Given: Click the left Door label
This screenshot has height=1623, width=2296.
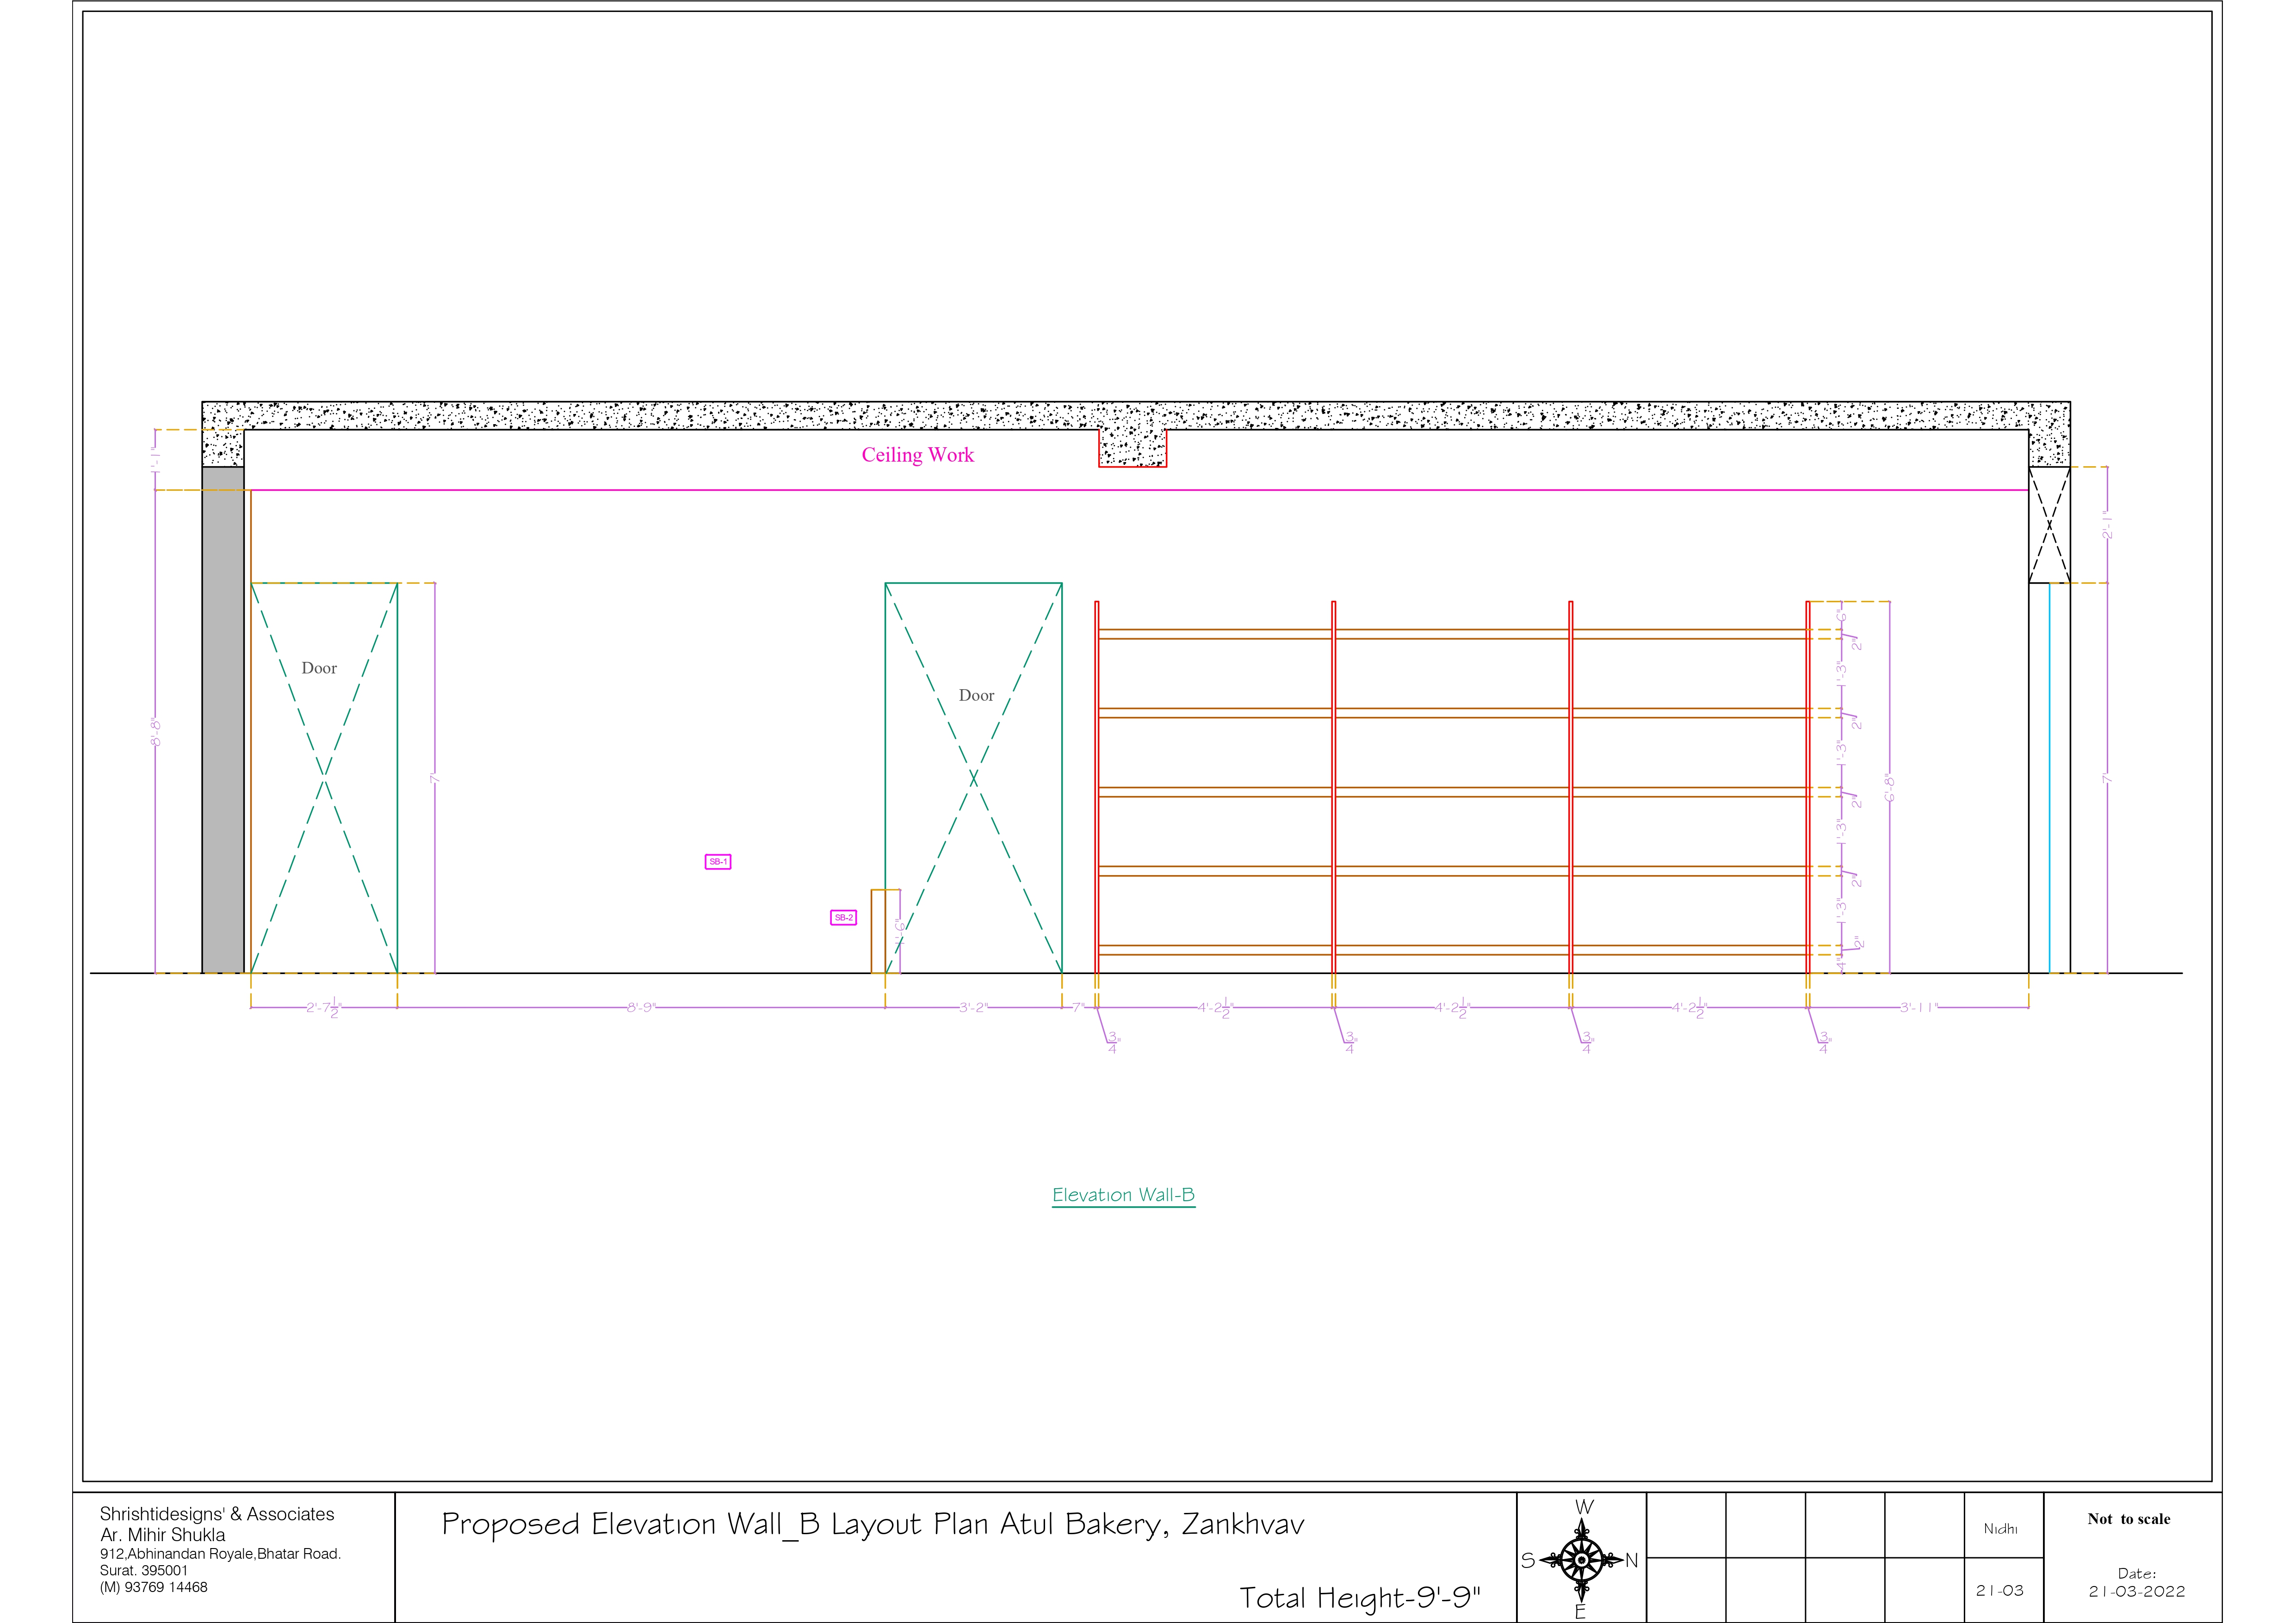Looking at the screenshot, I should (x=319, y=668).
